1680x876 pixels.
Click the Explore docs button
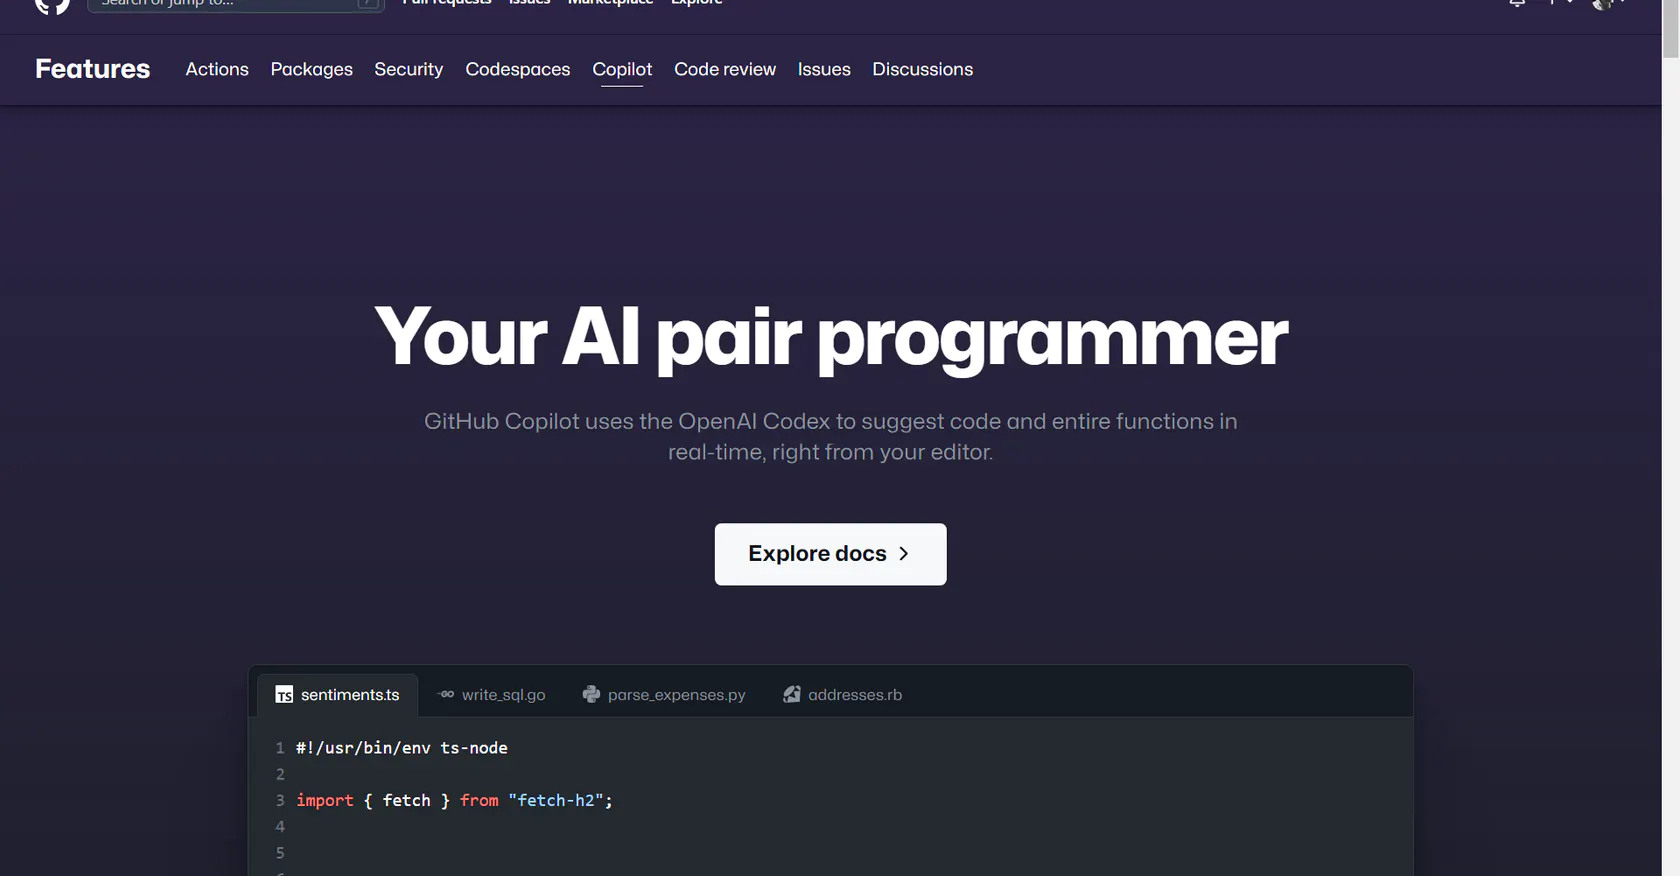click(830, 554)
